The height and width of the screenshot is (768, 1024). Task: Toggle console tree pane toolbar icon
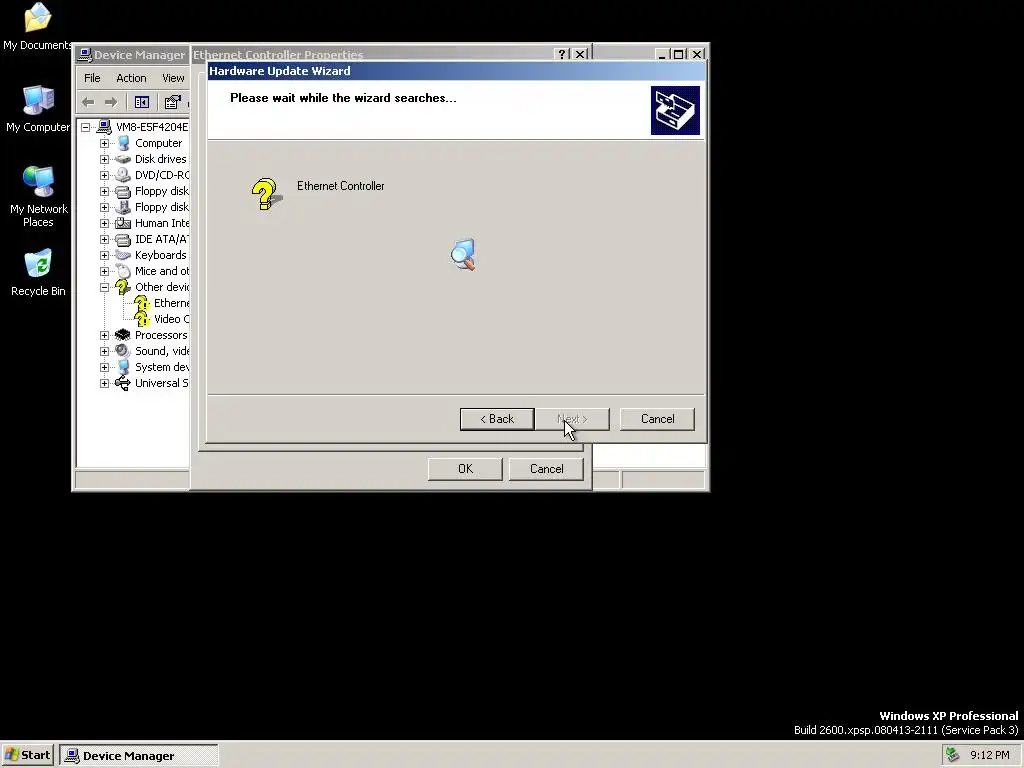[142, 102]
